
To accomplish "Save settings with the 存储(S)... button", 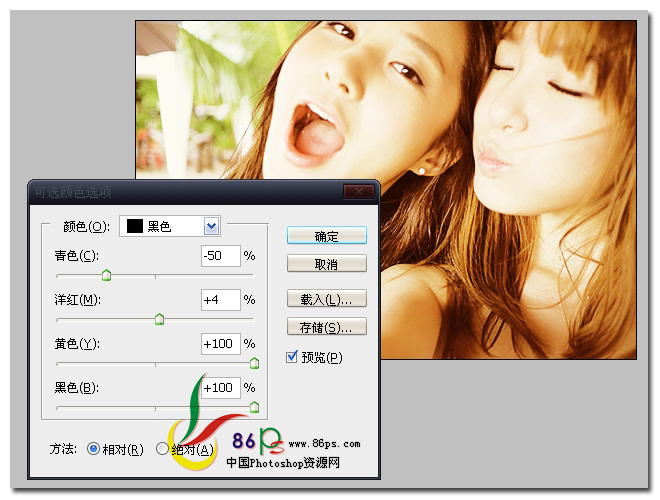I will [326, 327].
